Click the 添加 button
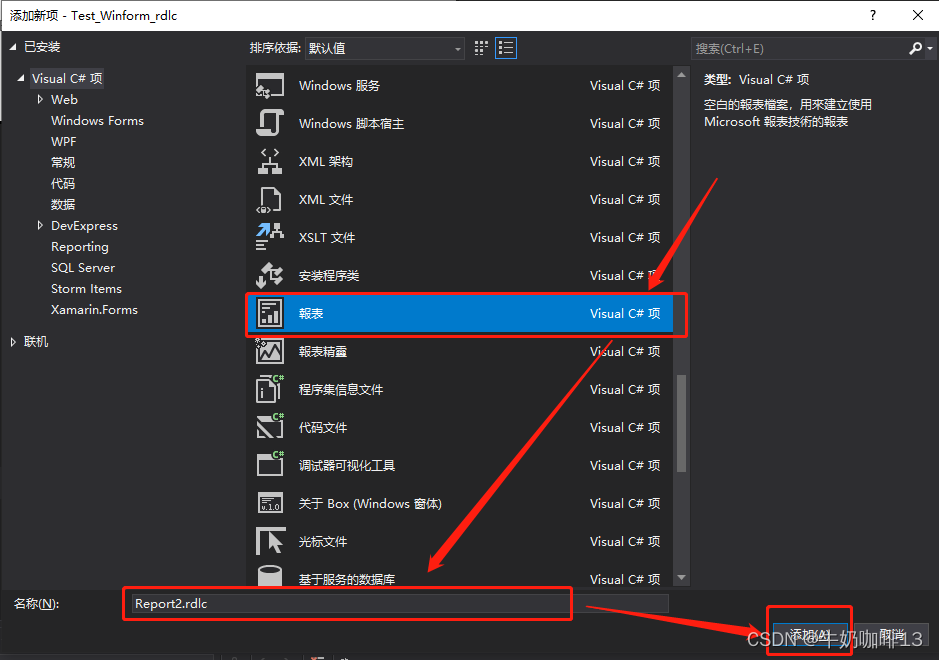The image size is (939, 660). pyautogui.click(x=810, y=635)
